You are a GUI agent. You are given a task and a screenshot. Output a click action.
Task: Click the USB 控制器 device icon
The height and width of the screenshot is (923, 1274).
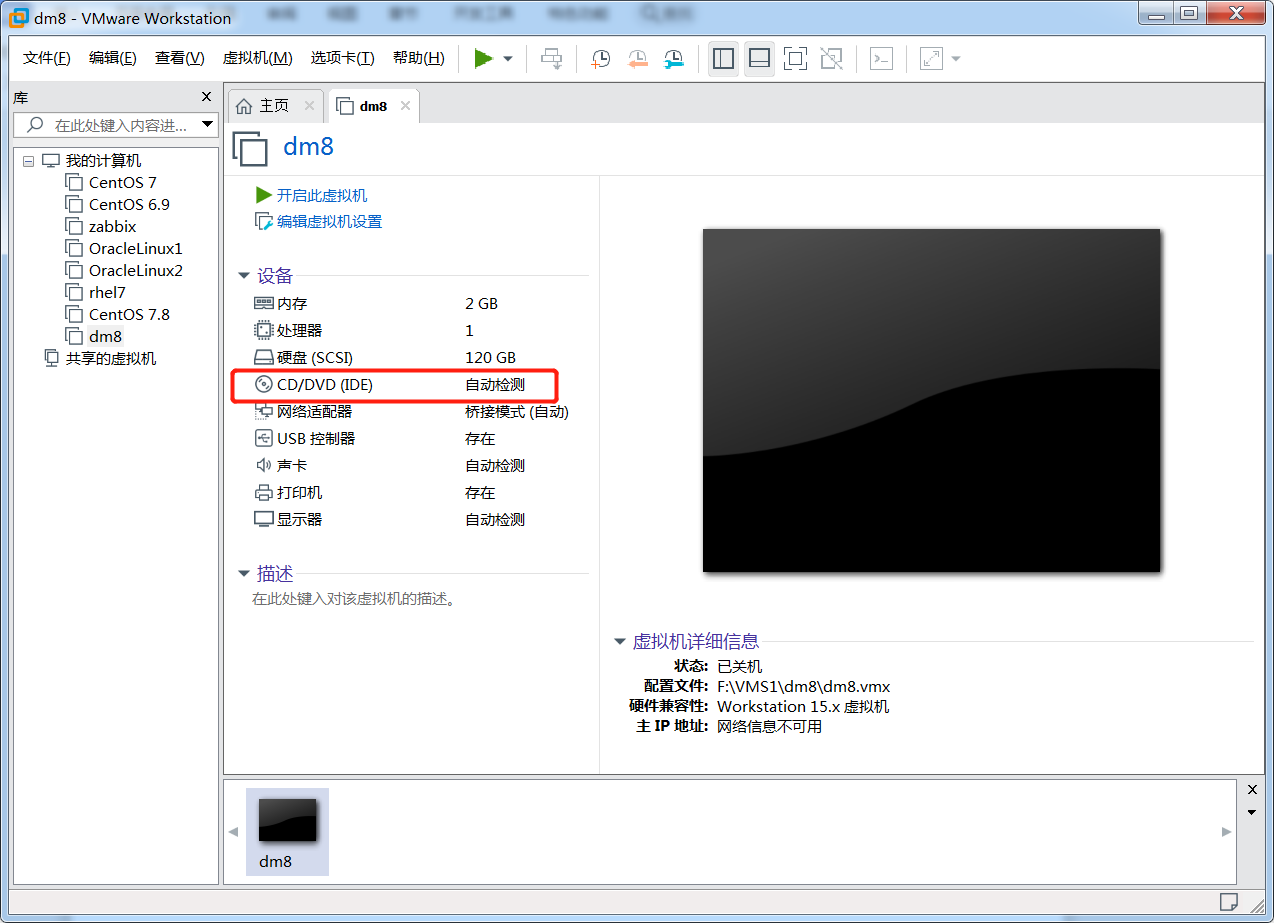[x=264, y=438]
